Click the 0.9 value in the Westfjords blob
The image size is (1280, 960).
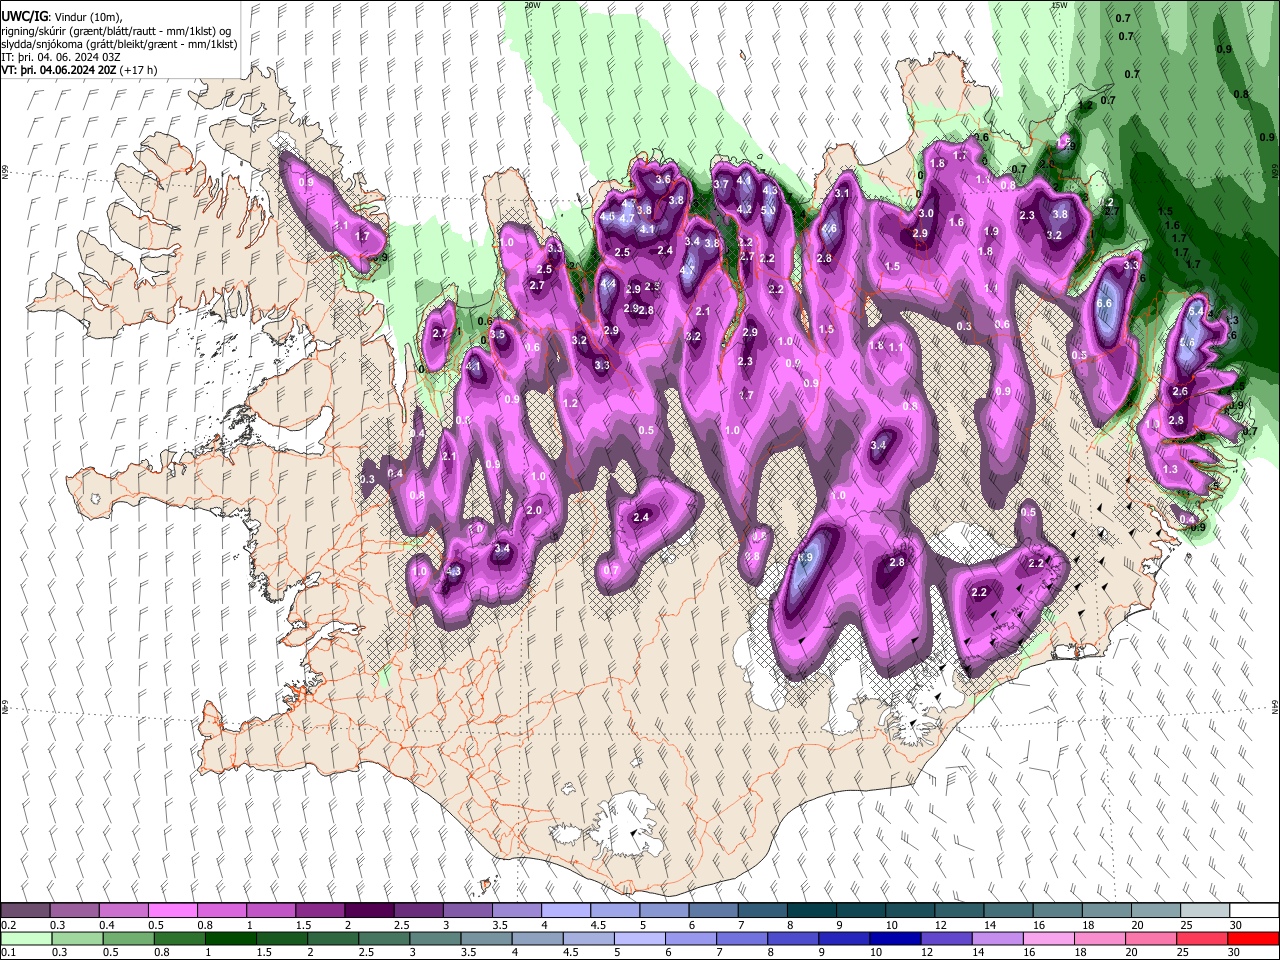tap(306, 182)
